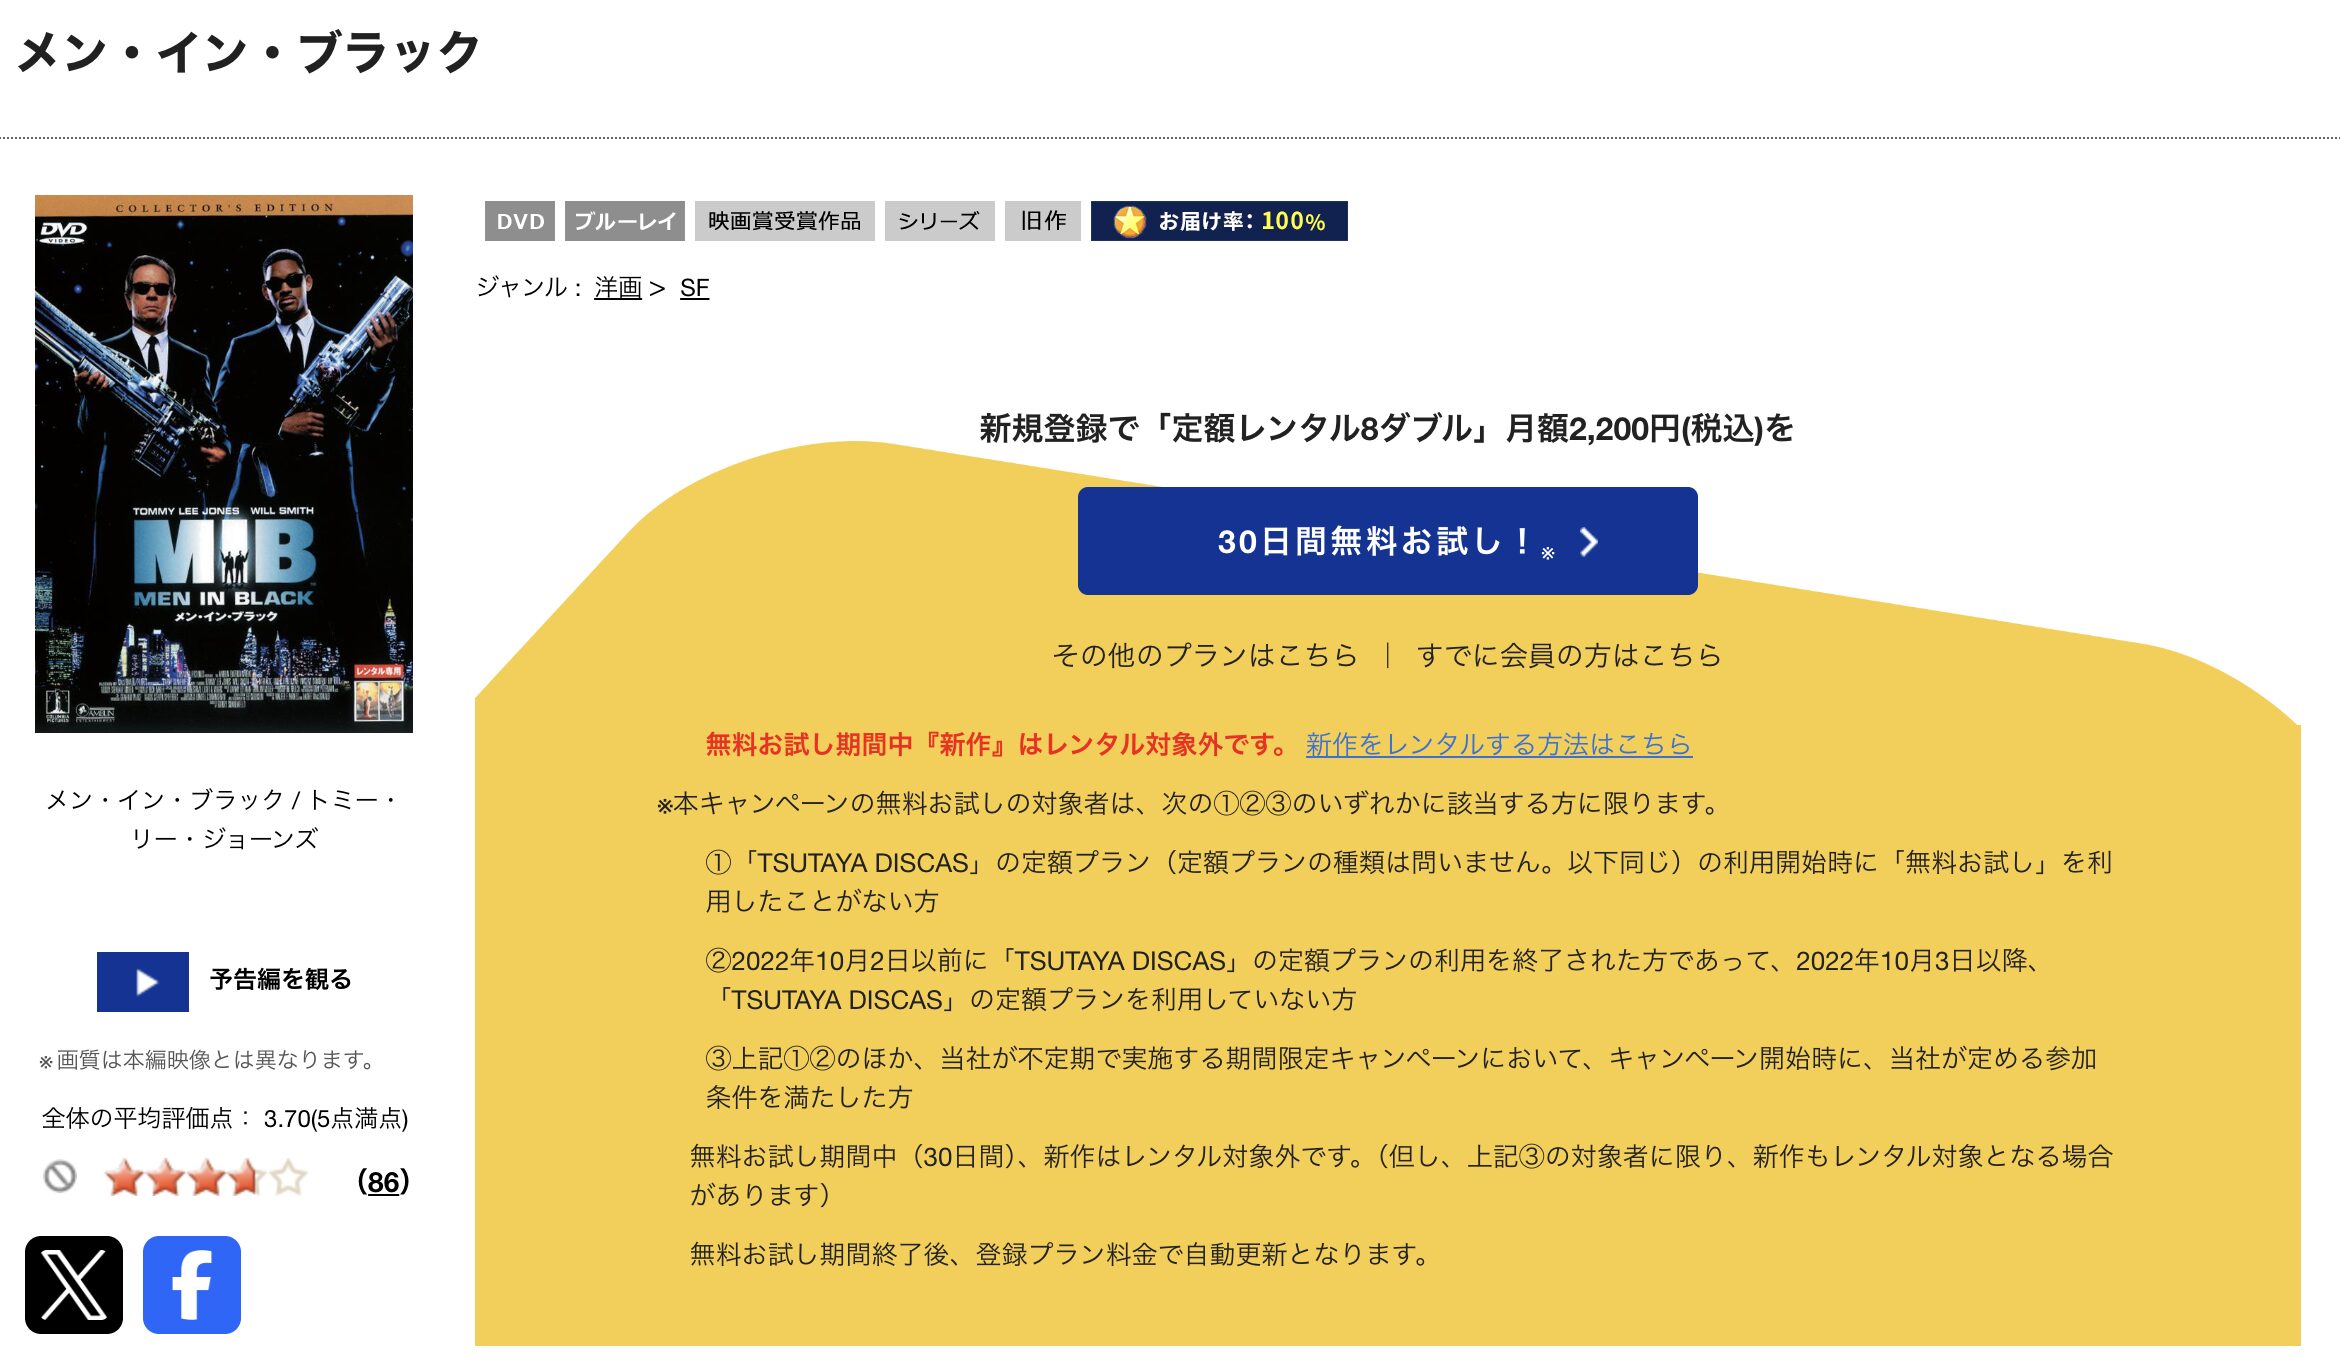
Task: Click the title caption メン・イン・ブラック / トミー・リー・ジョーンズ
Action: [224, 819]
